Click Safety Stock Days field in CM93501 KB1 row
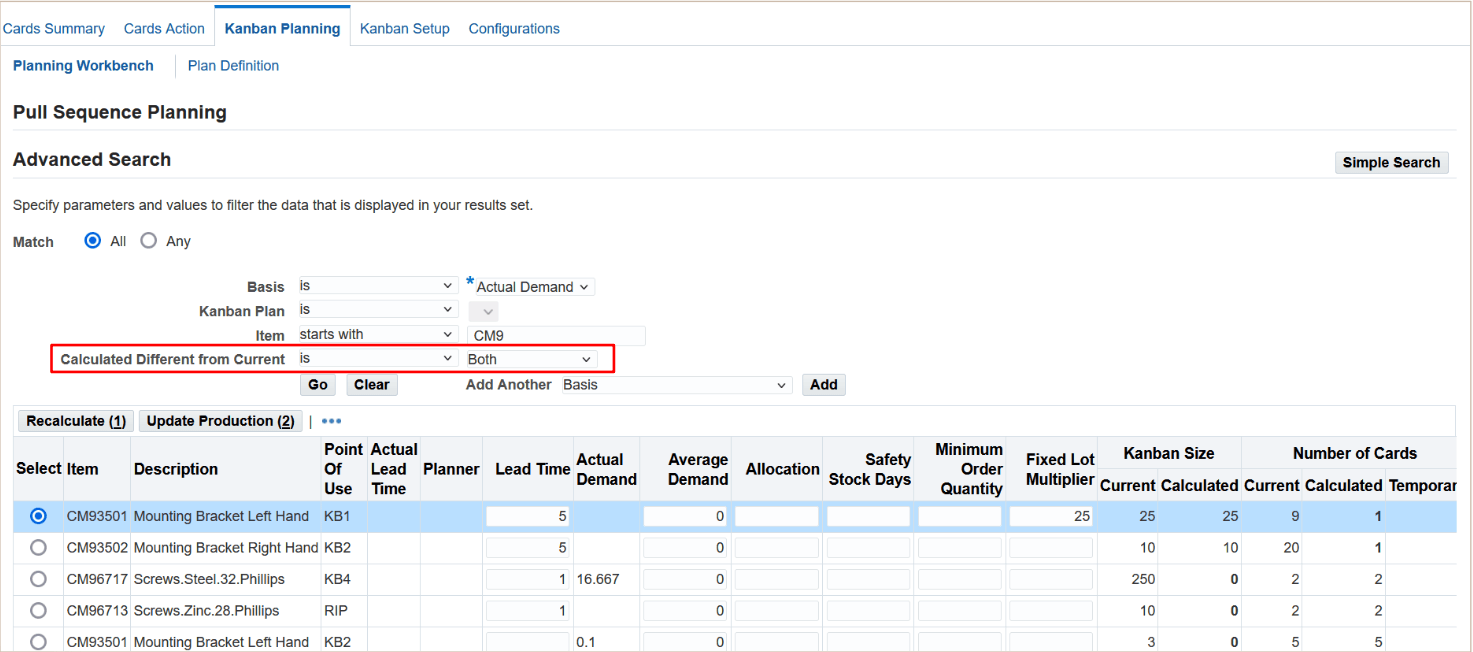This screenshot has width=1473, height=652. pos(868,516)
